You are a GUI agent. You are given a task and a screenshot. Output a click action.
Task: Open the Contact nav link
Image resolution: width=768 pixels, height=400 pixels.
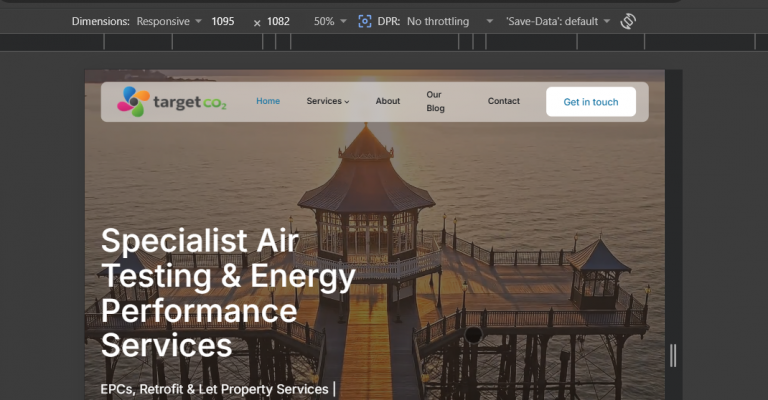[x=504, y=101]
